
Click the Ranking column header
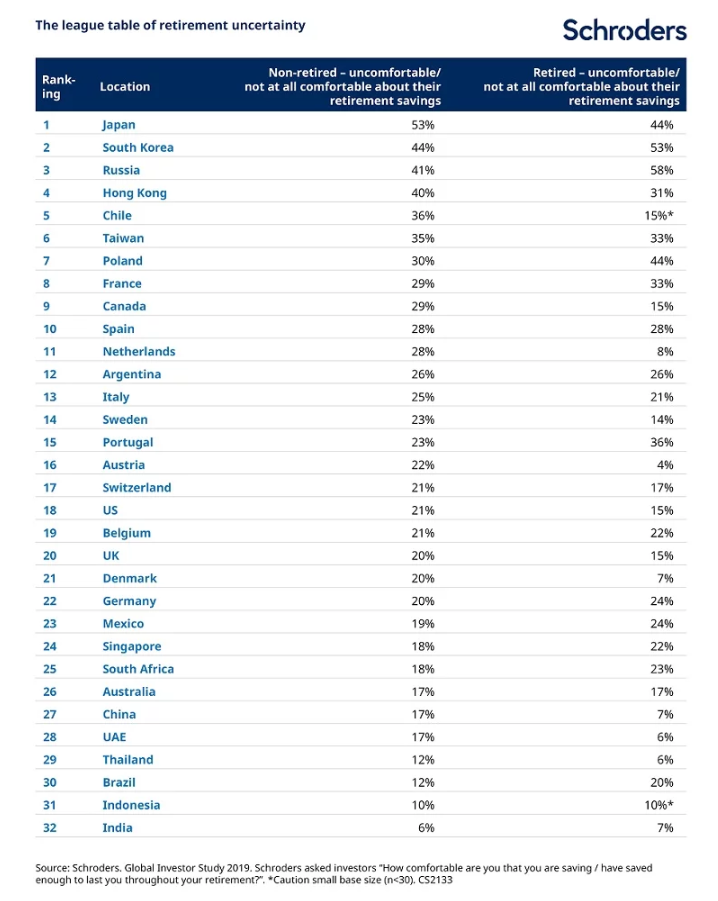59,87
